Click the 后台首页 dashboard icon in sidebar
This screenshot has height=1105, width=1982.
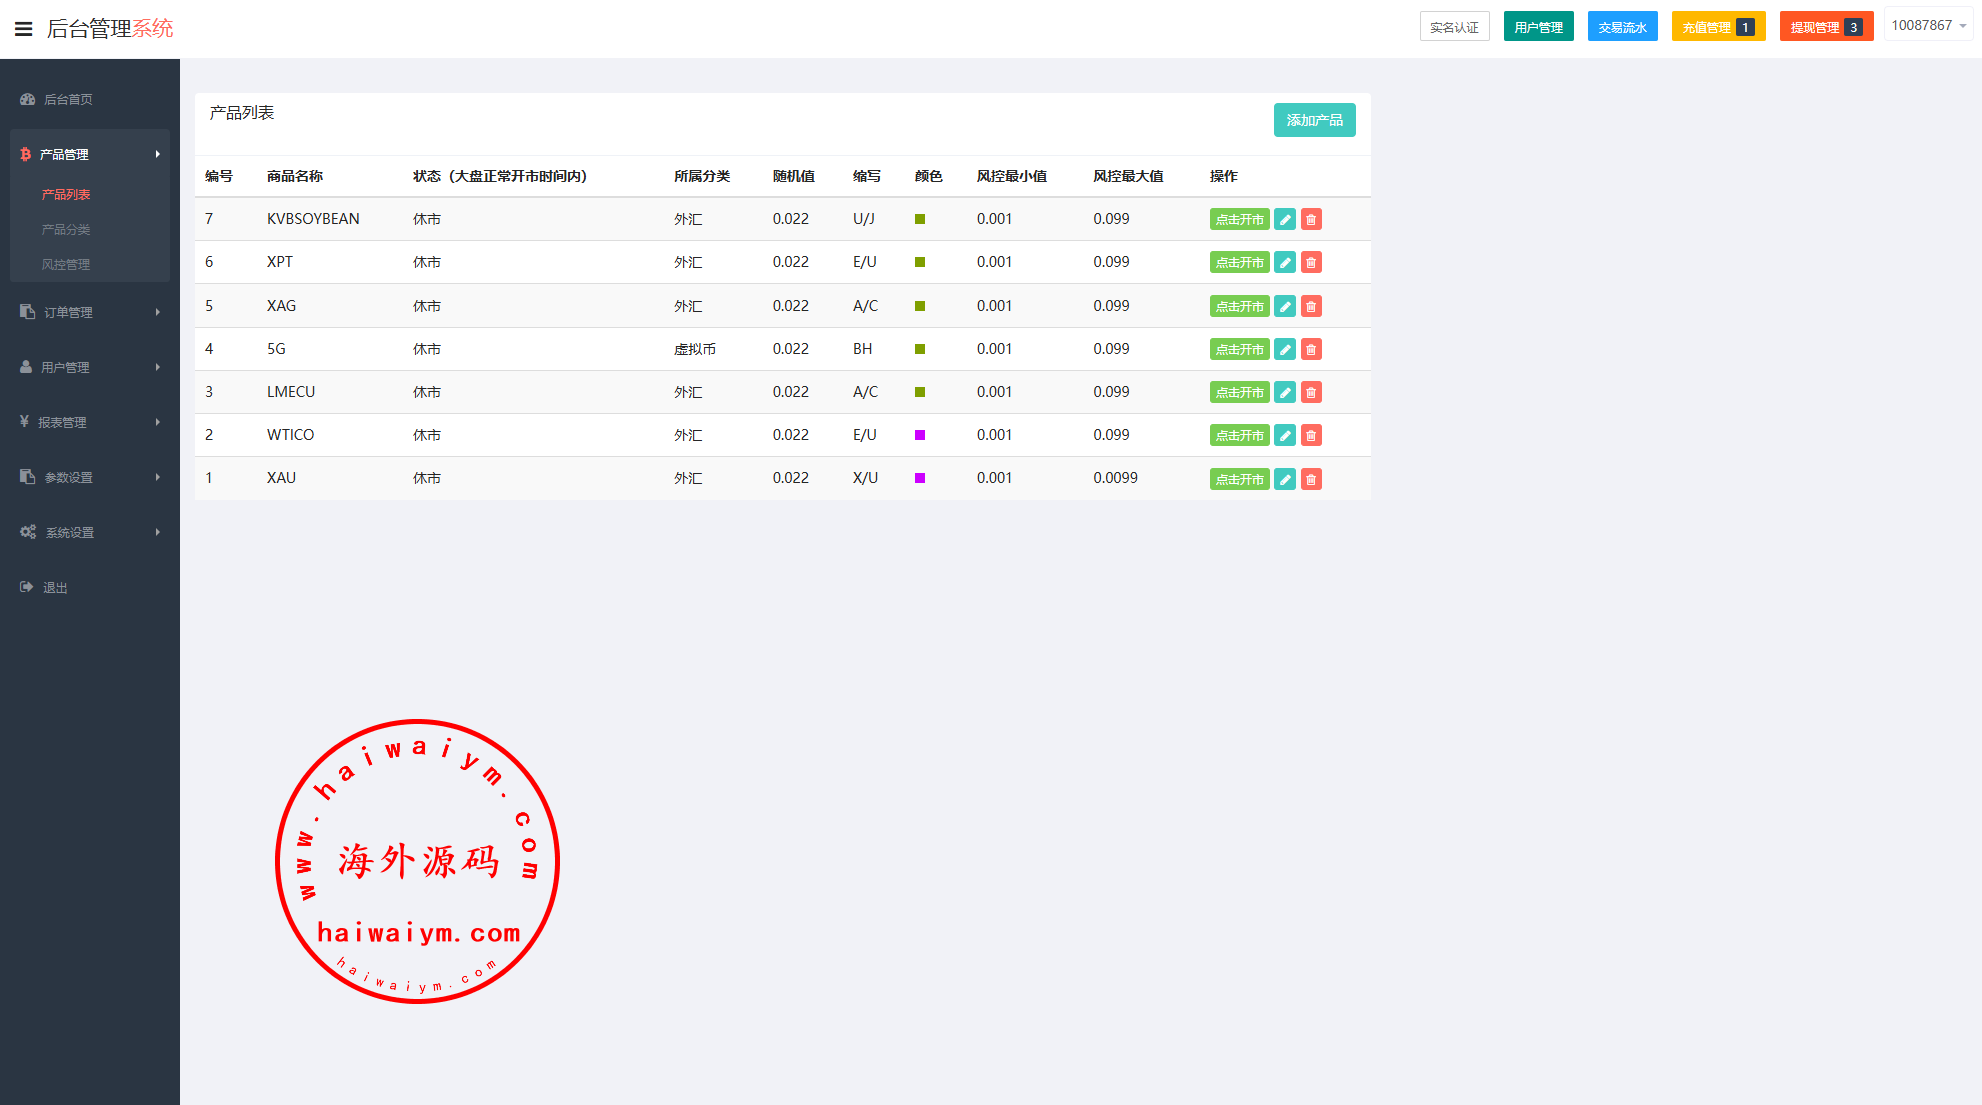pyautogui.click(x=28, y=99)
